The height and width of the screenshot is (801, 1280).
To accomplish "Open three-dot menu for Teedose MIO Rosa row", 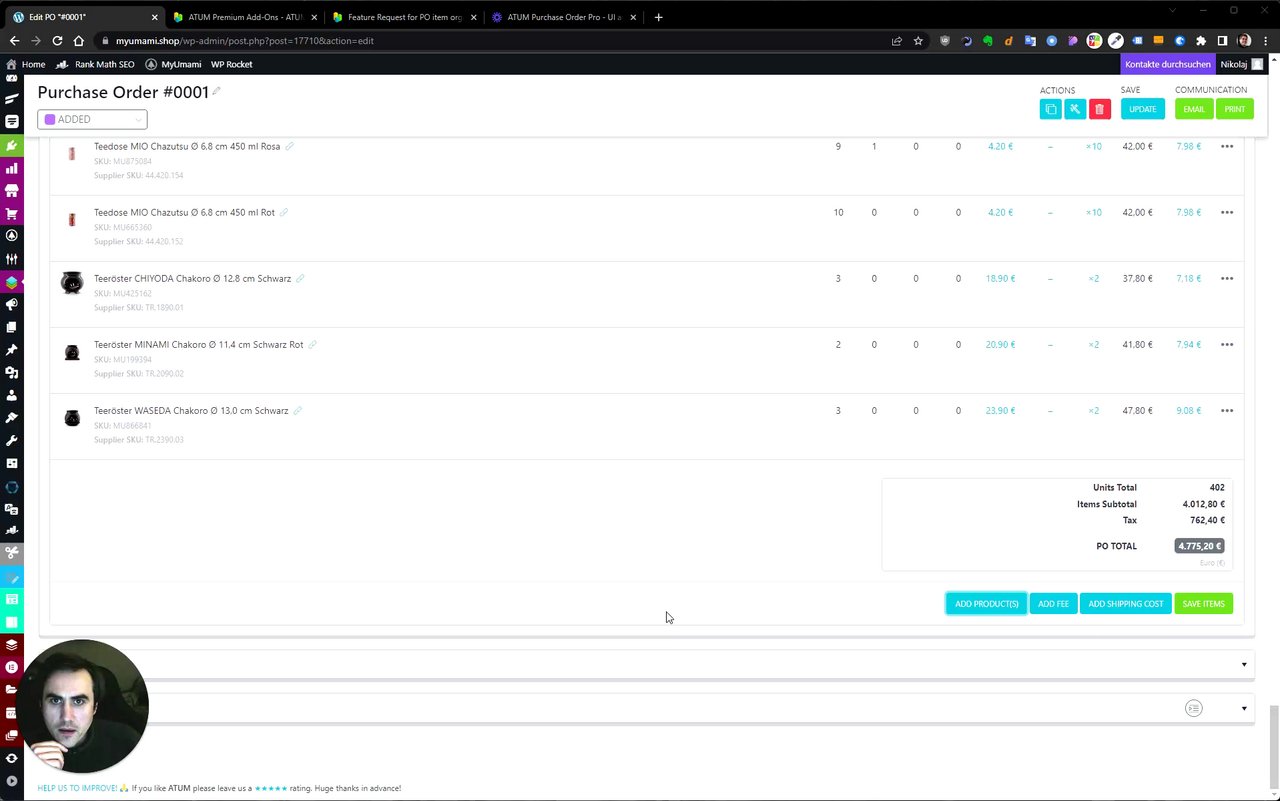I will (1226, 146).
